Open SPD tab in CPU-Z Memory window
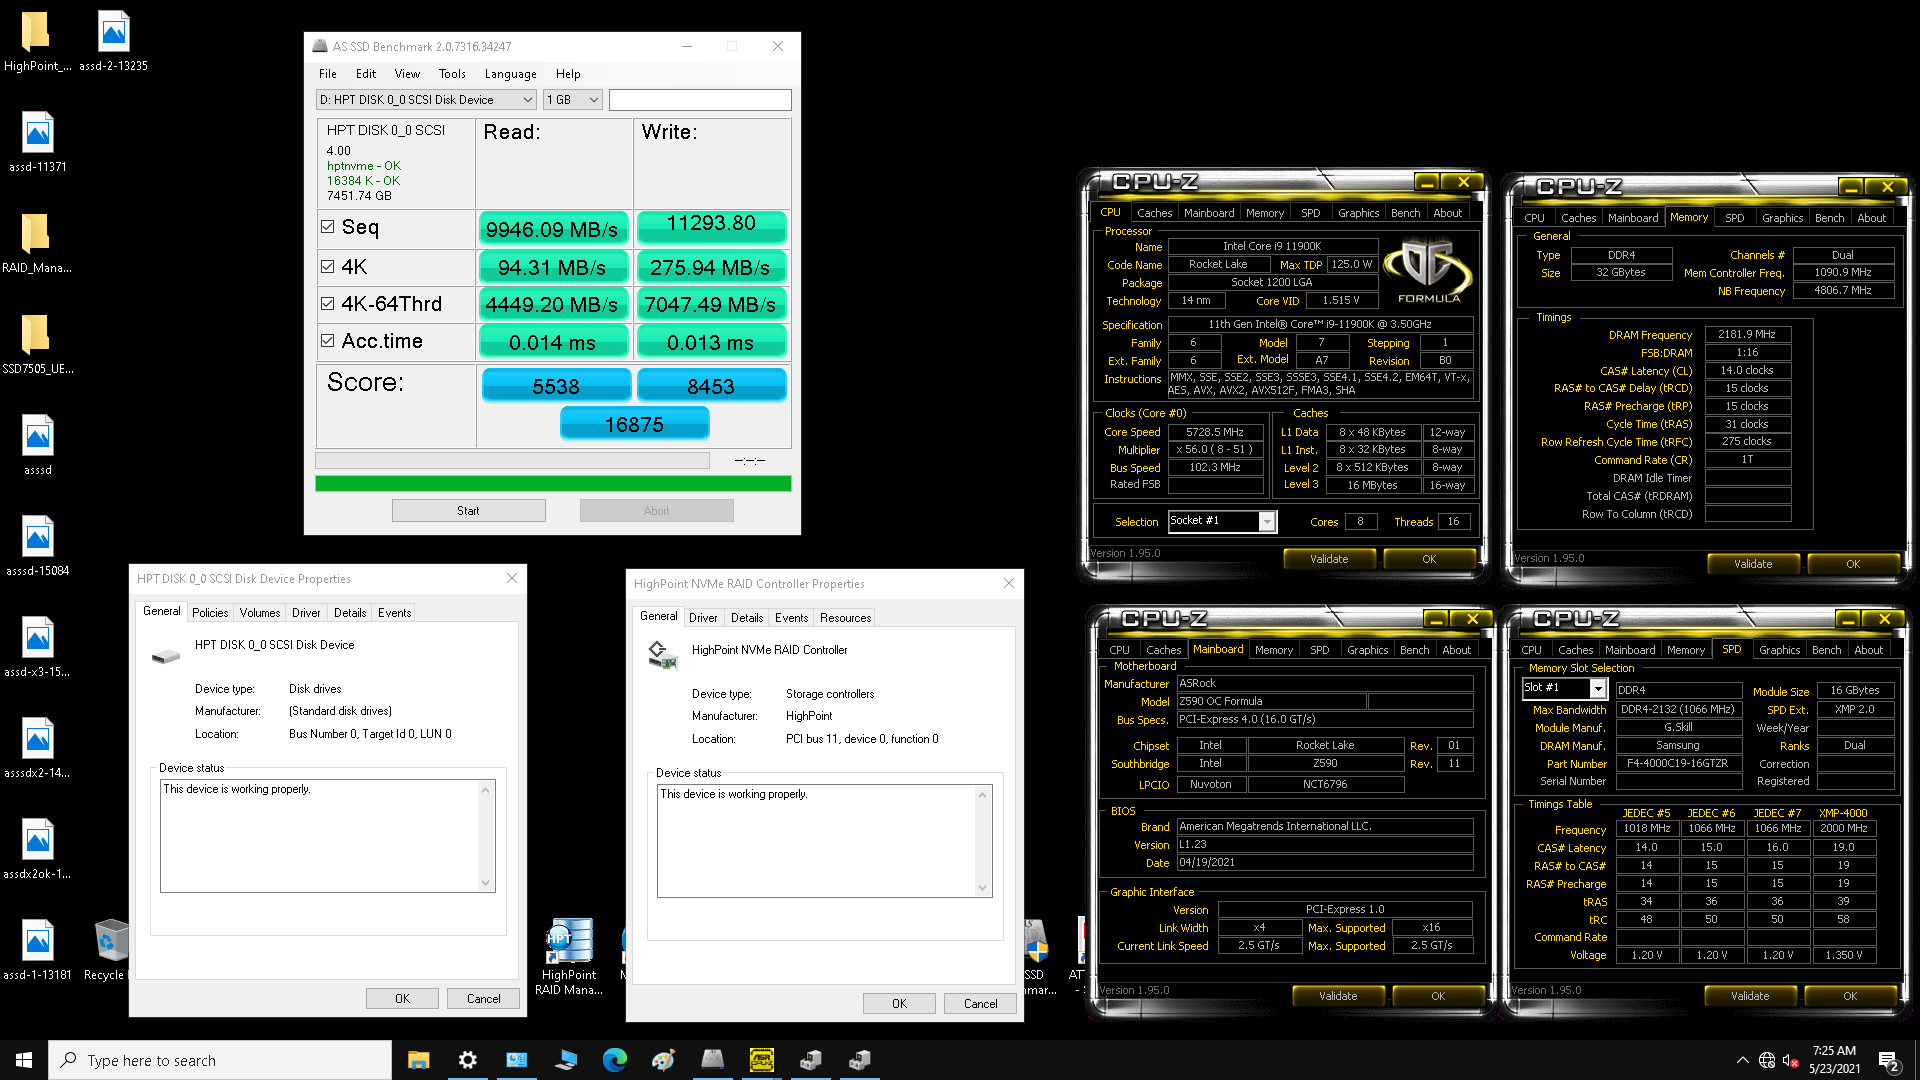Viewport: 1920px width, 1080px height. [1734, 218]
